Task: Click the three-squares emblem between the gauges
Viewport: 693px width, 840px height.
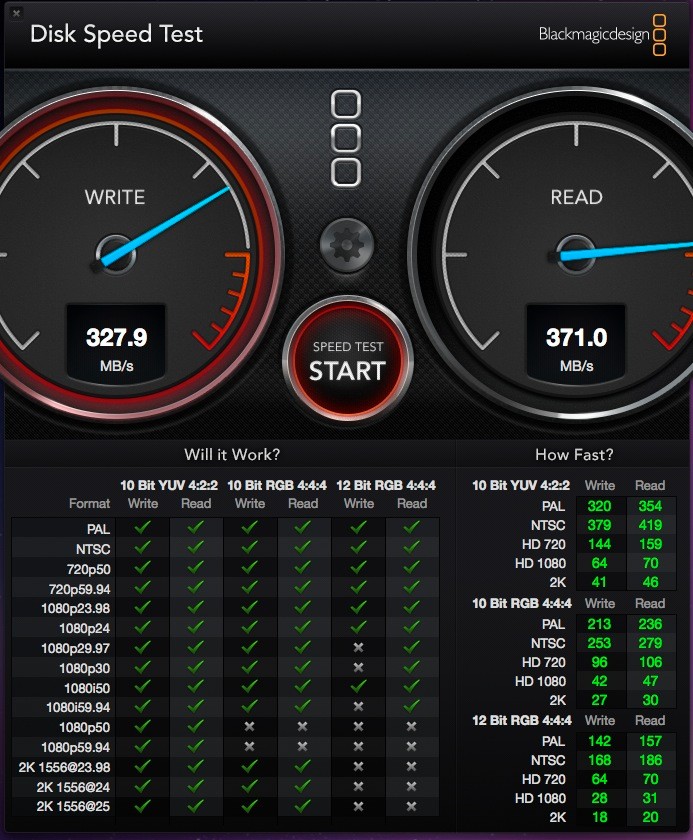Action: click(x=346, y=138)
